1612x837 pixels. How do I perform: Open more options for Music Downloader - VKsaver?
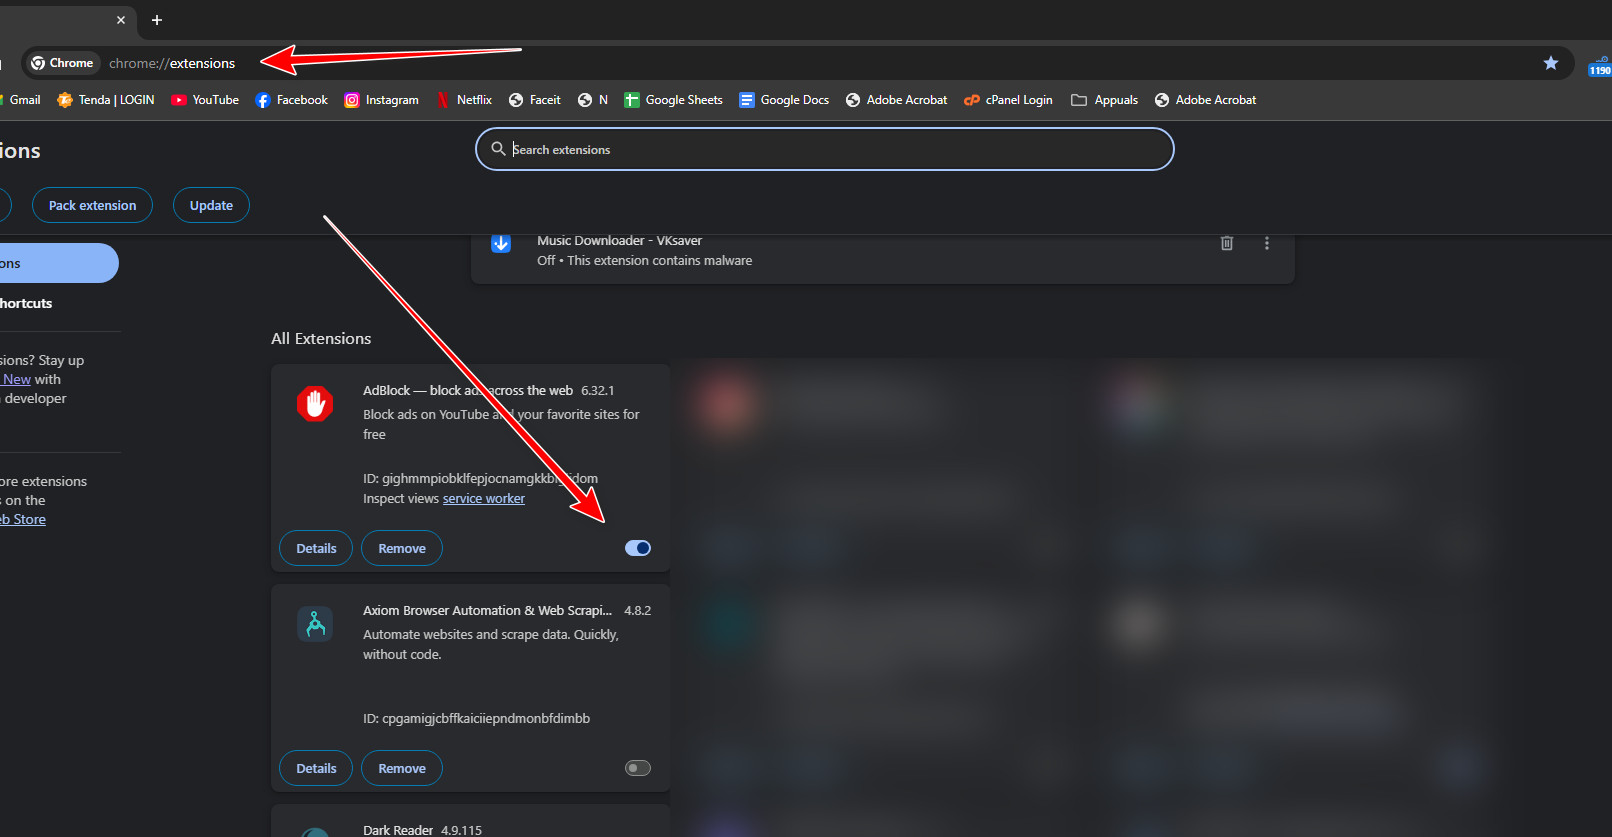[1267, 243]
